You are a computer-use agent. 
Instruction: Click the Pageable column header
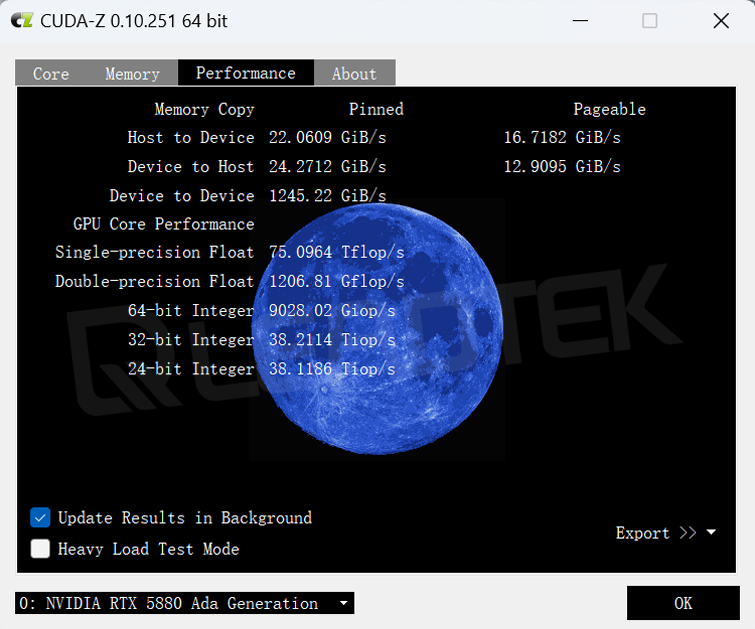pos(610,109)
